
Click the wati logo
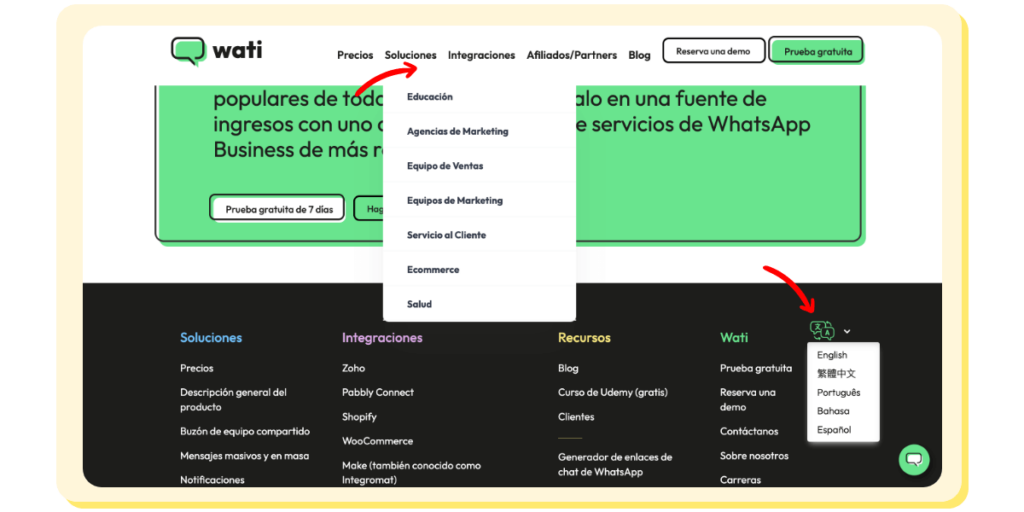tap(216, 51)
